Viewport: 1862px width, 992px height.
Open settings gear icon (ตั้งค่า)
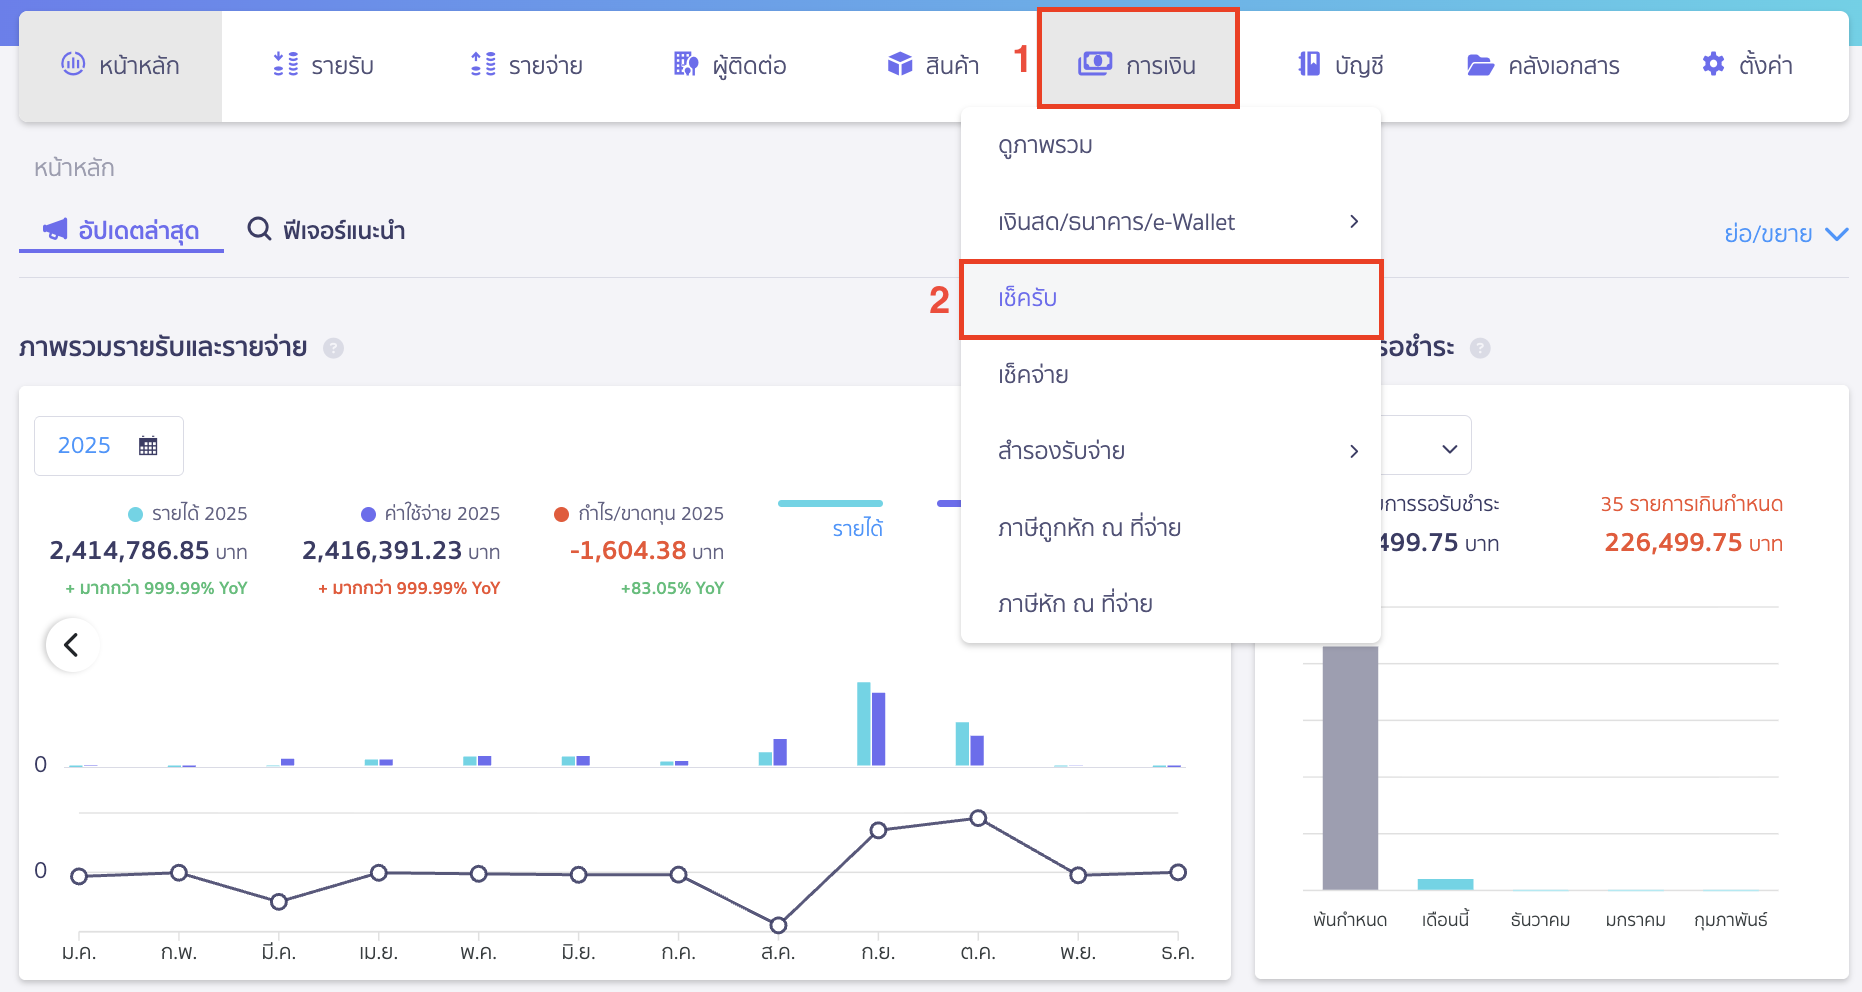tap(1713, 65)
